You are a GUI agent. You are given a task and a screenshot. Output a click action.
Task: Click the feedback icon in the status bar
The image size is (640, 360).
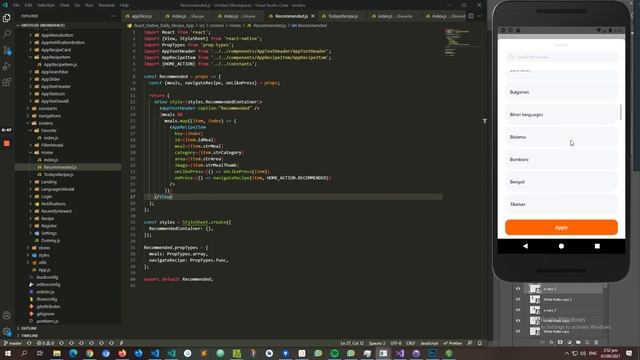(470, 343)
